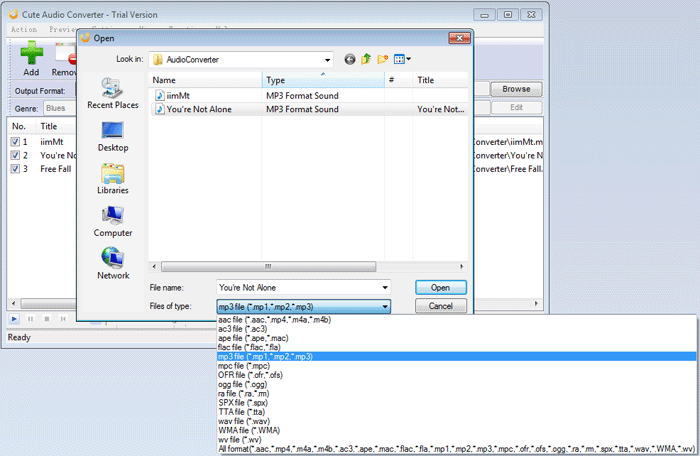Uncheck track 3 Free Fall checkbox

15,169
